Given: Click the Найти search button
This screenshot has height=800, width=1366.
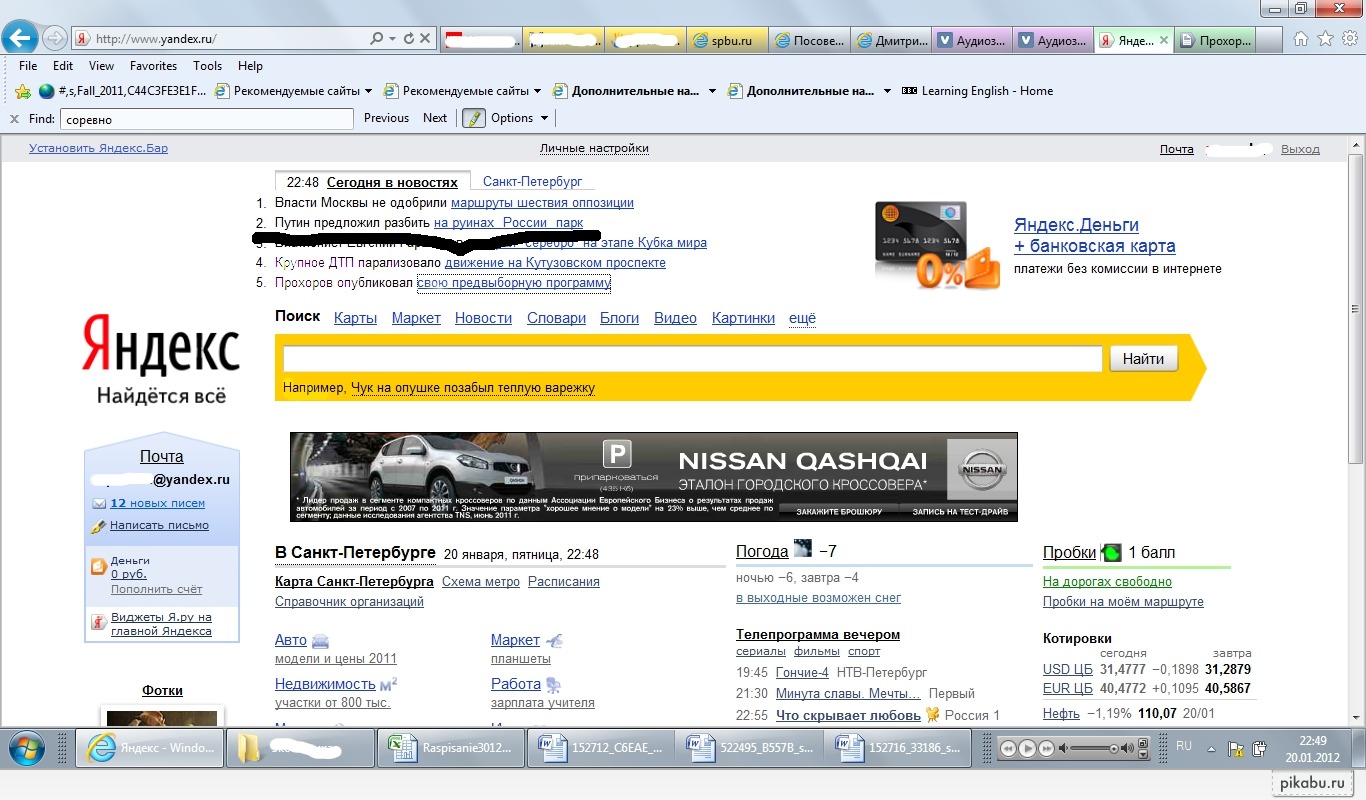Looking at the screenshot, I should tap(1144, 359).
